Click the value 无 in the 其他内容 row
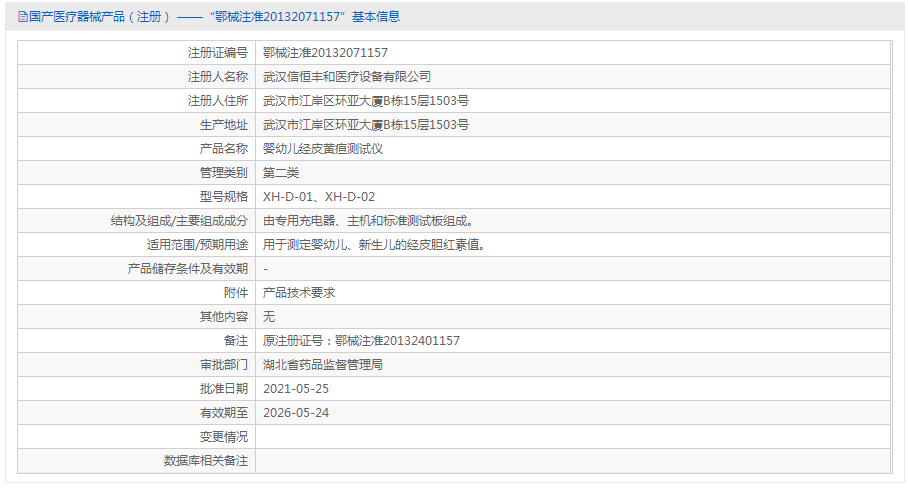908x496 pixels. [x=269, y=317]
